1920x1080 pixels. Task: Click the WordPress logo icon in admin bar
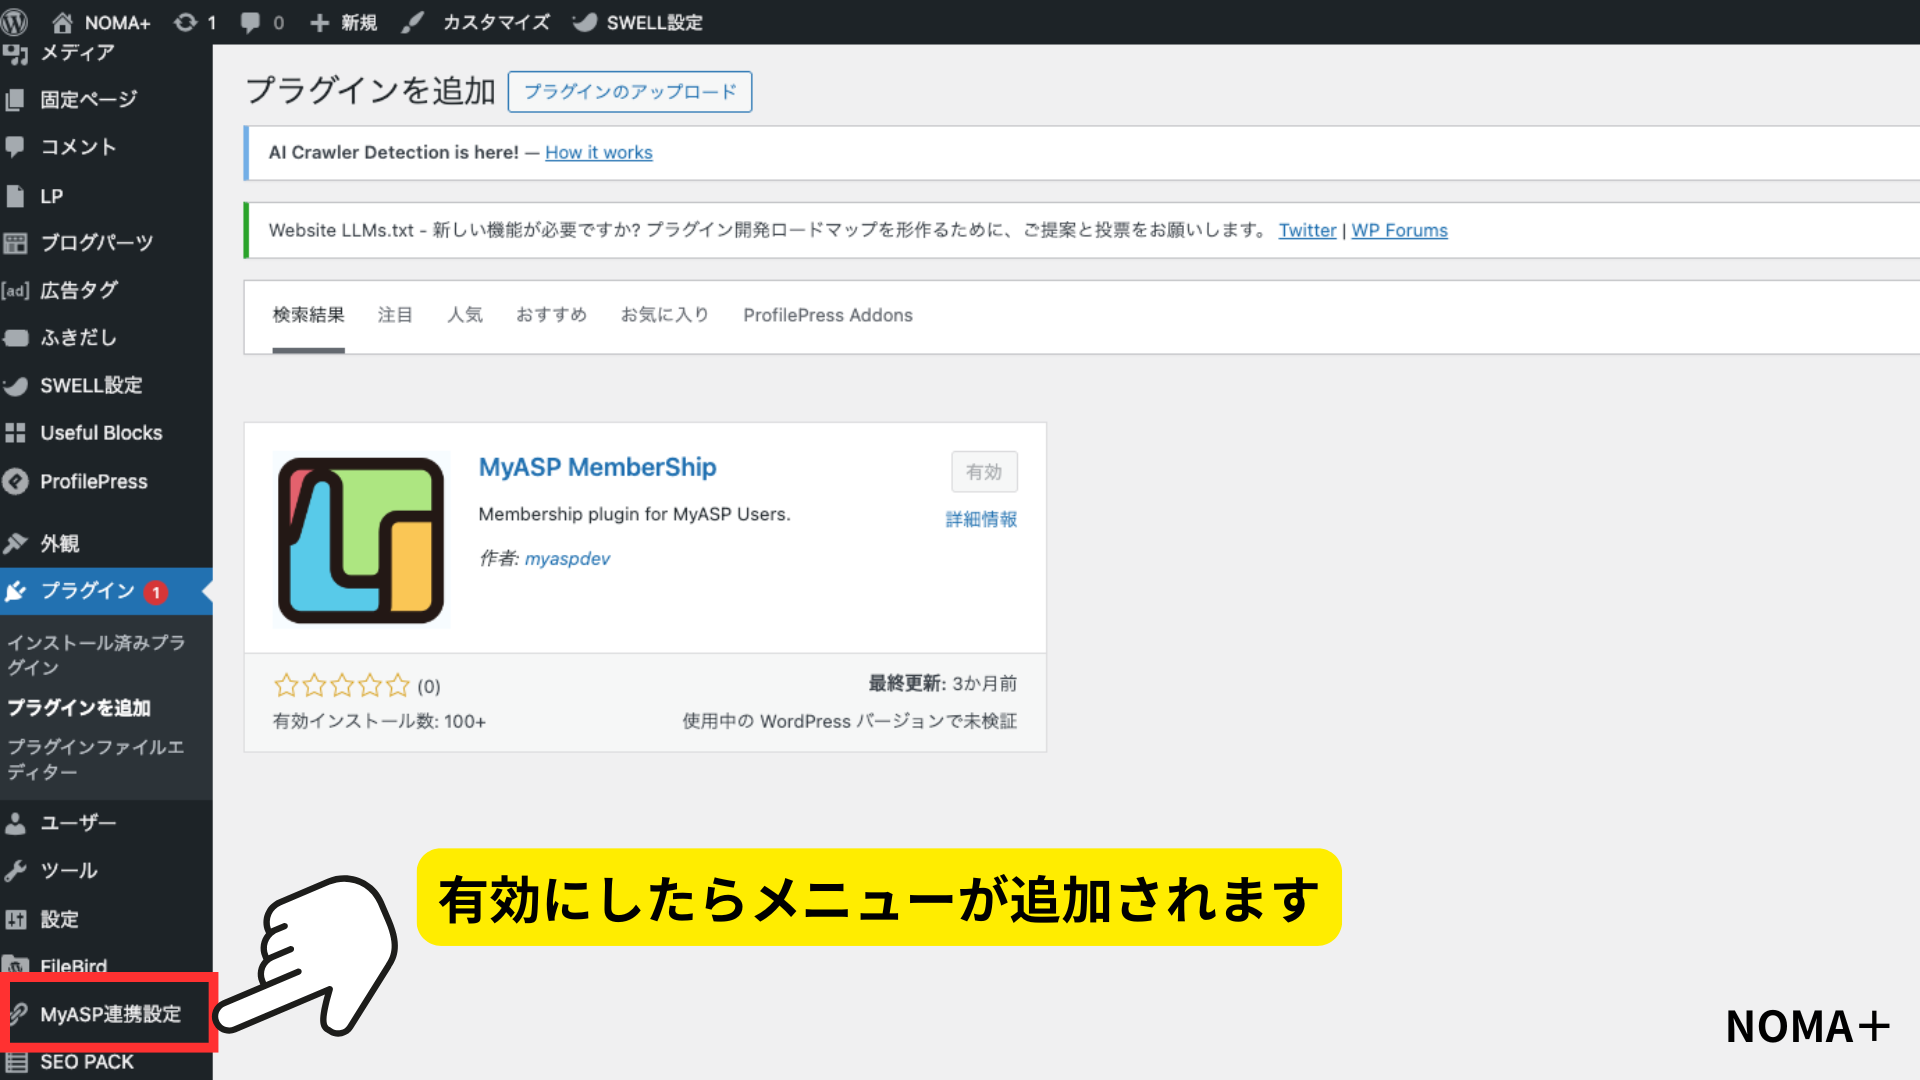coord(14,22)
